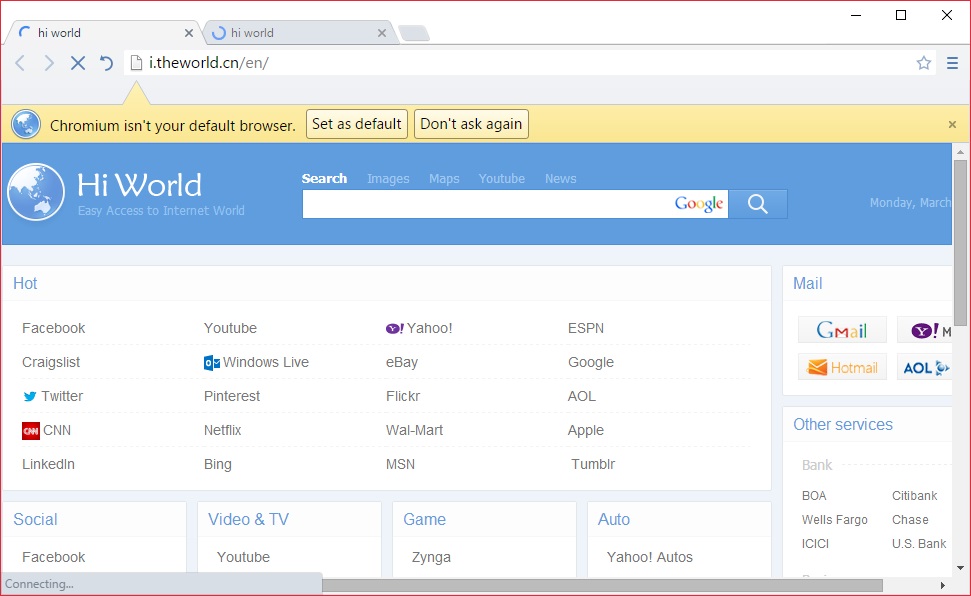Open the Chromium hamburger menu
This screenshot has width=971, height=596.
[952, 63]
